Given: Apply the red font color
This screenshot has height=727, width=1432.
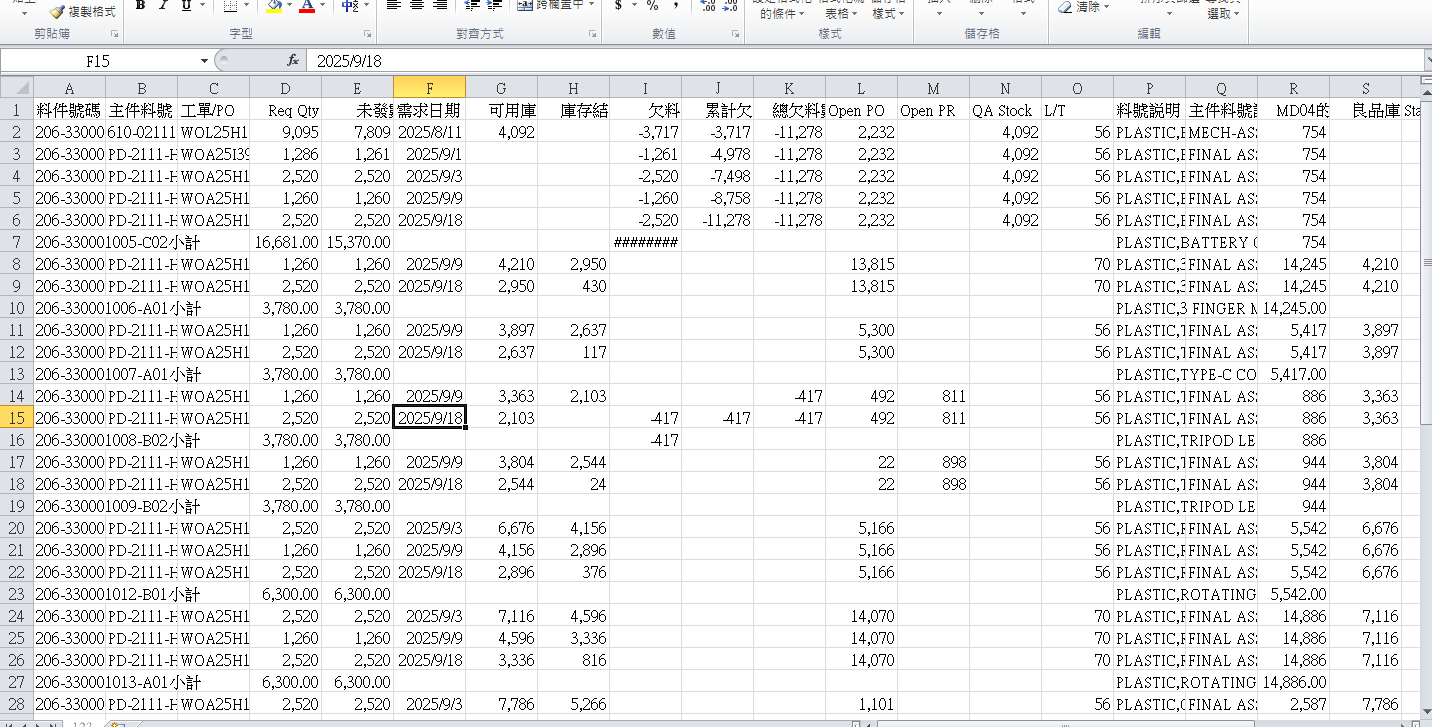Looking at the screenshot, I should (306, 6).
